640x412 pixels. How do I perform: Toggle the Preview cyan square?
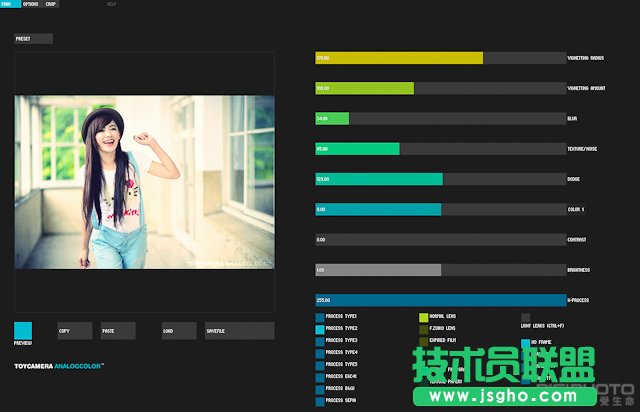click(23, 330)
